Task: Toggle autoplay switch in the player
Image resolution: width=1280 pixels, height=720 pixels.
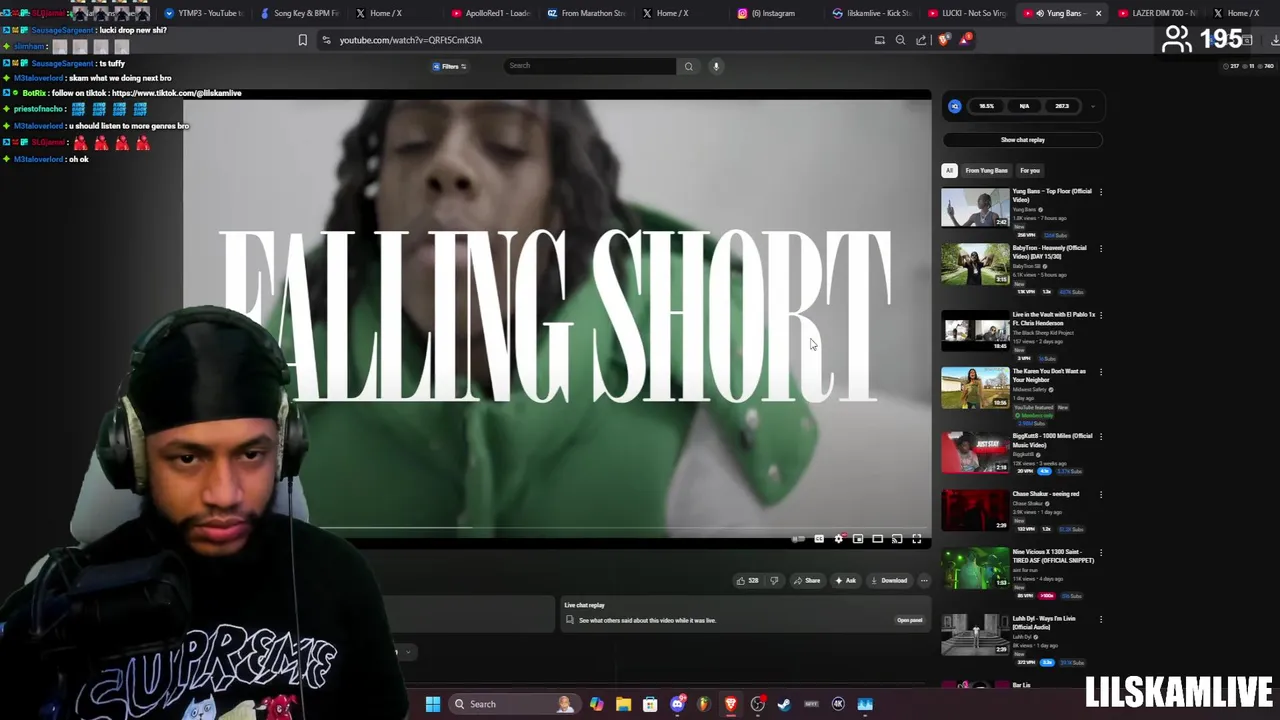Action: (798, 539)
